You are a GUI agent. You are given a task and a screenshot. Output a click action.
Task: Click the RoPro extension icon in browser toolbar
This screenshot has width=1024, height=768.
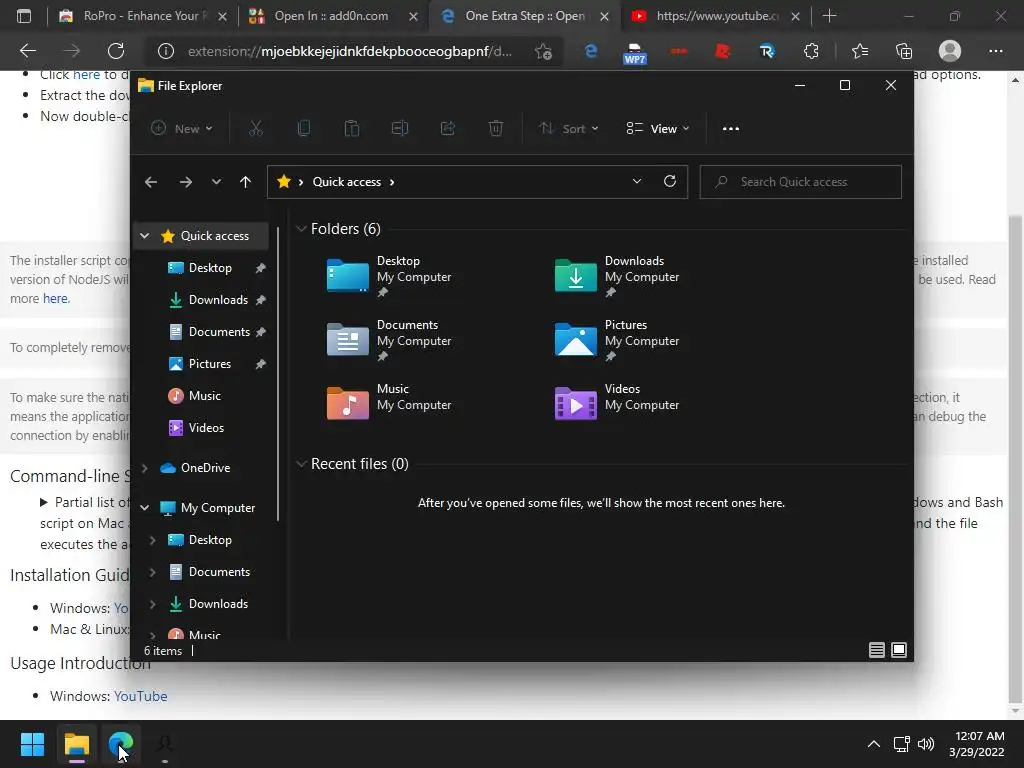tap(767, 51)
